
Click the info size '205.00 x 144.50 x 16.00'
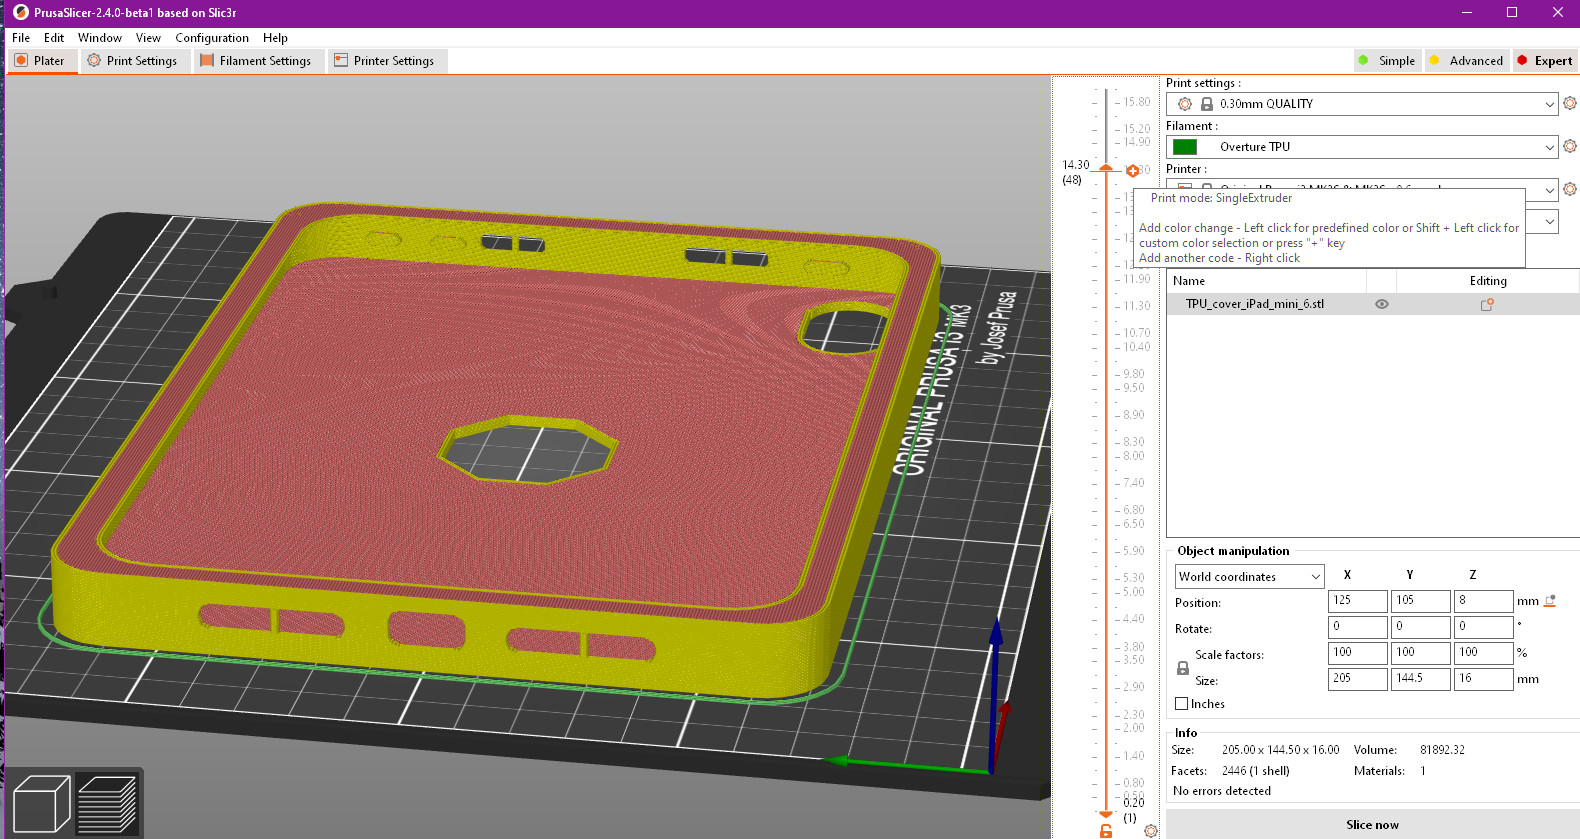click(x=1281, y=750)
